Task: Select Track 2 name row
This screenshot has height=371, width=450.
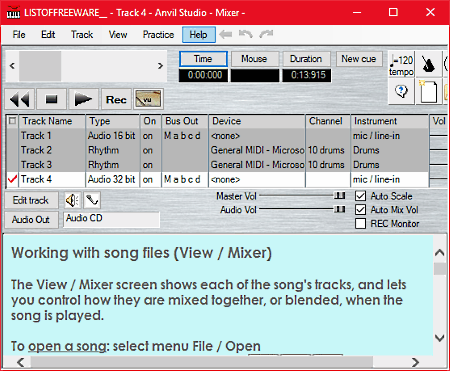Action: tap(52, 150)
